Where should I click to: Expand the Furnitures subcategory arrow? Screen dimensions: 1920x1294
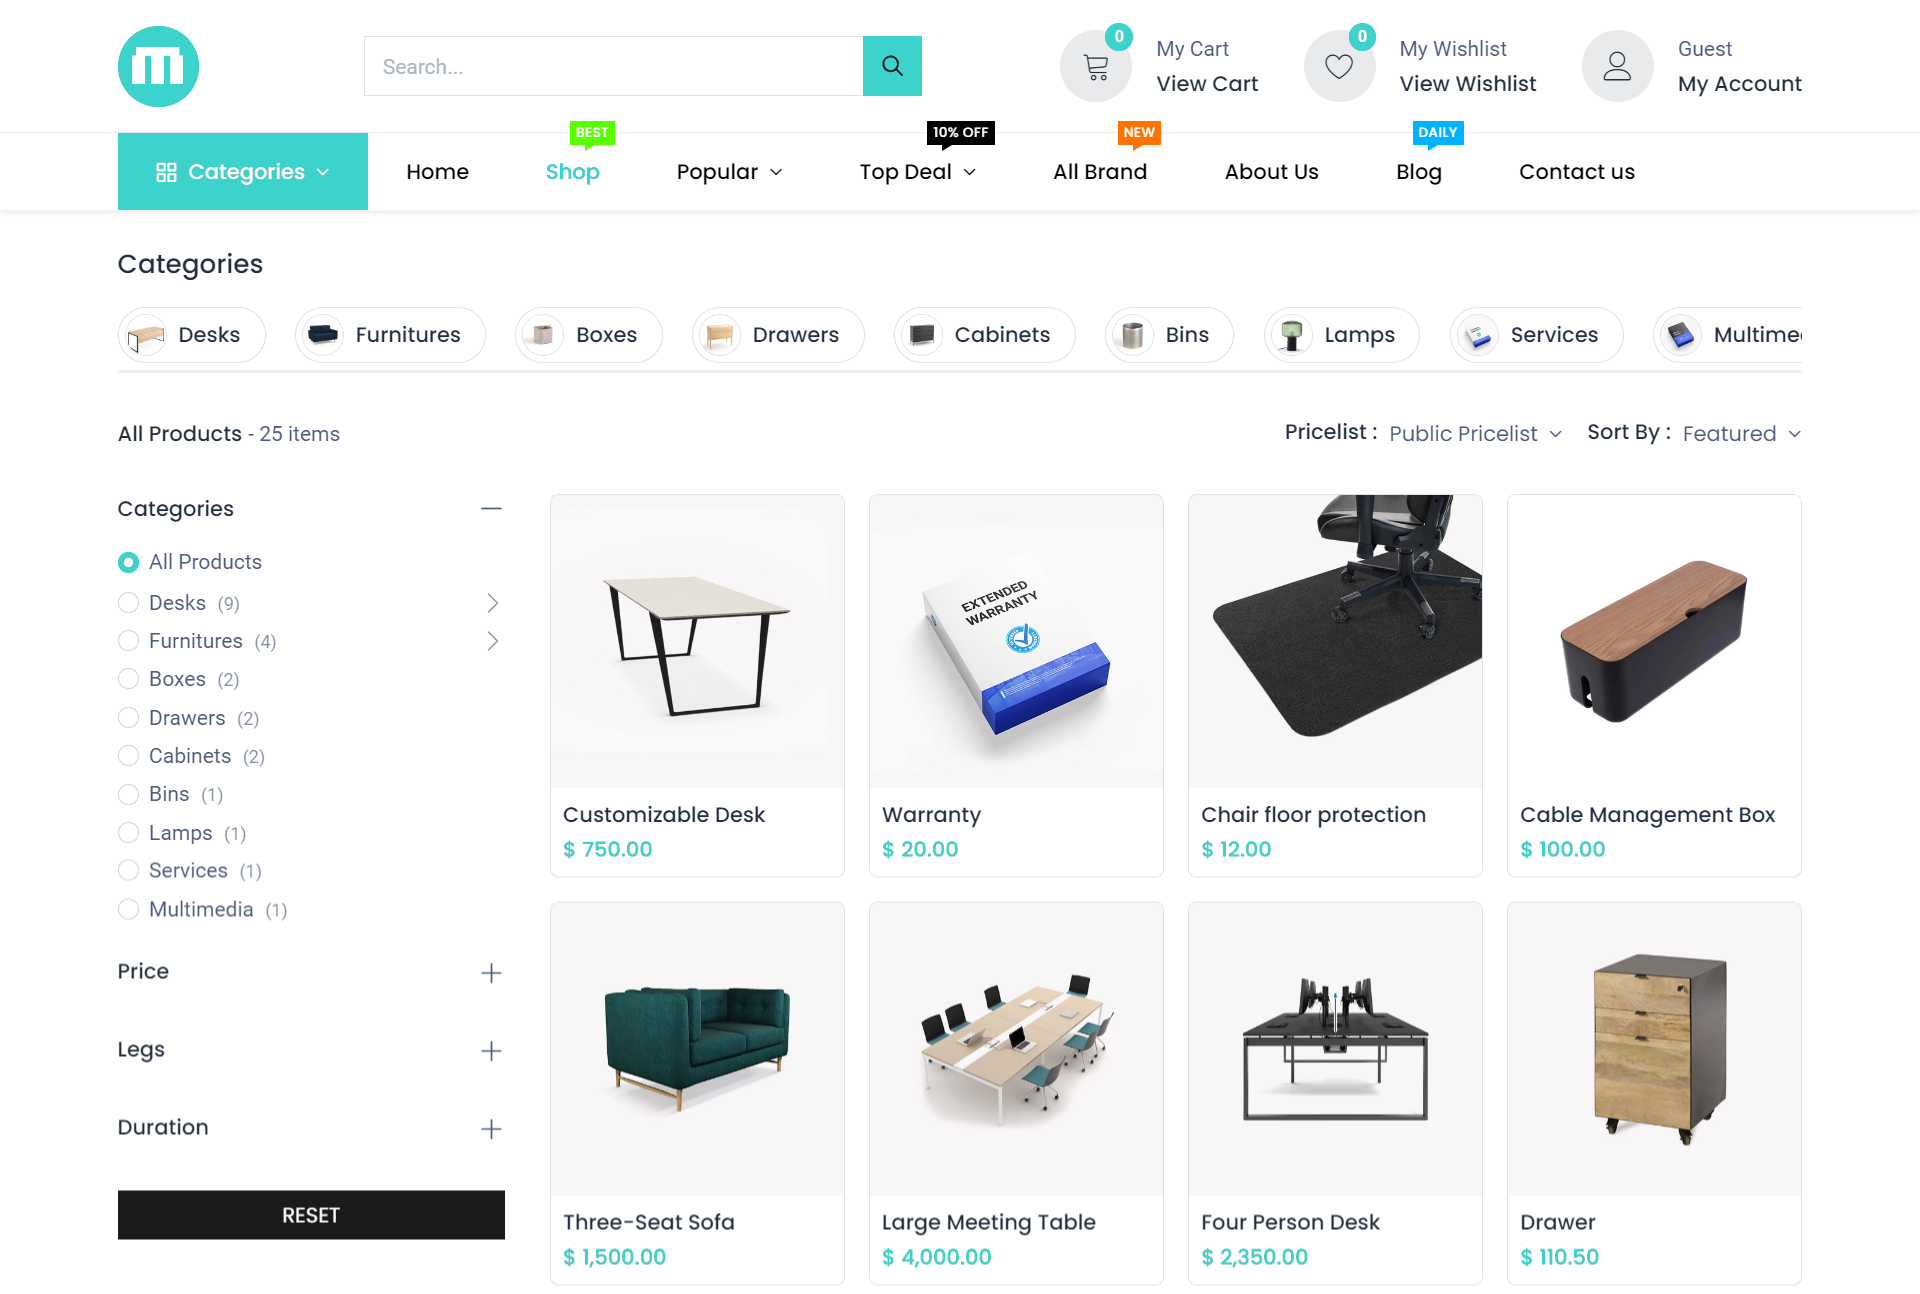tap(492, 641)
